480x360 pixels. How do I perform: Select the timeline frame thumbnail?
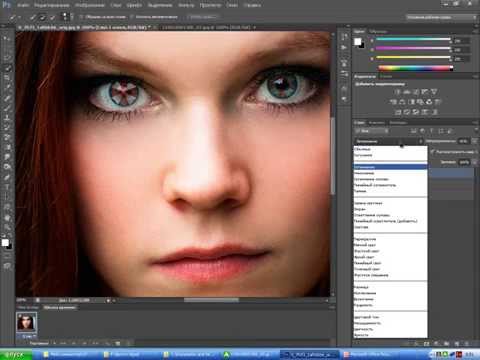coord(26,322)
